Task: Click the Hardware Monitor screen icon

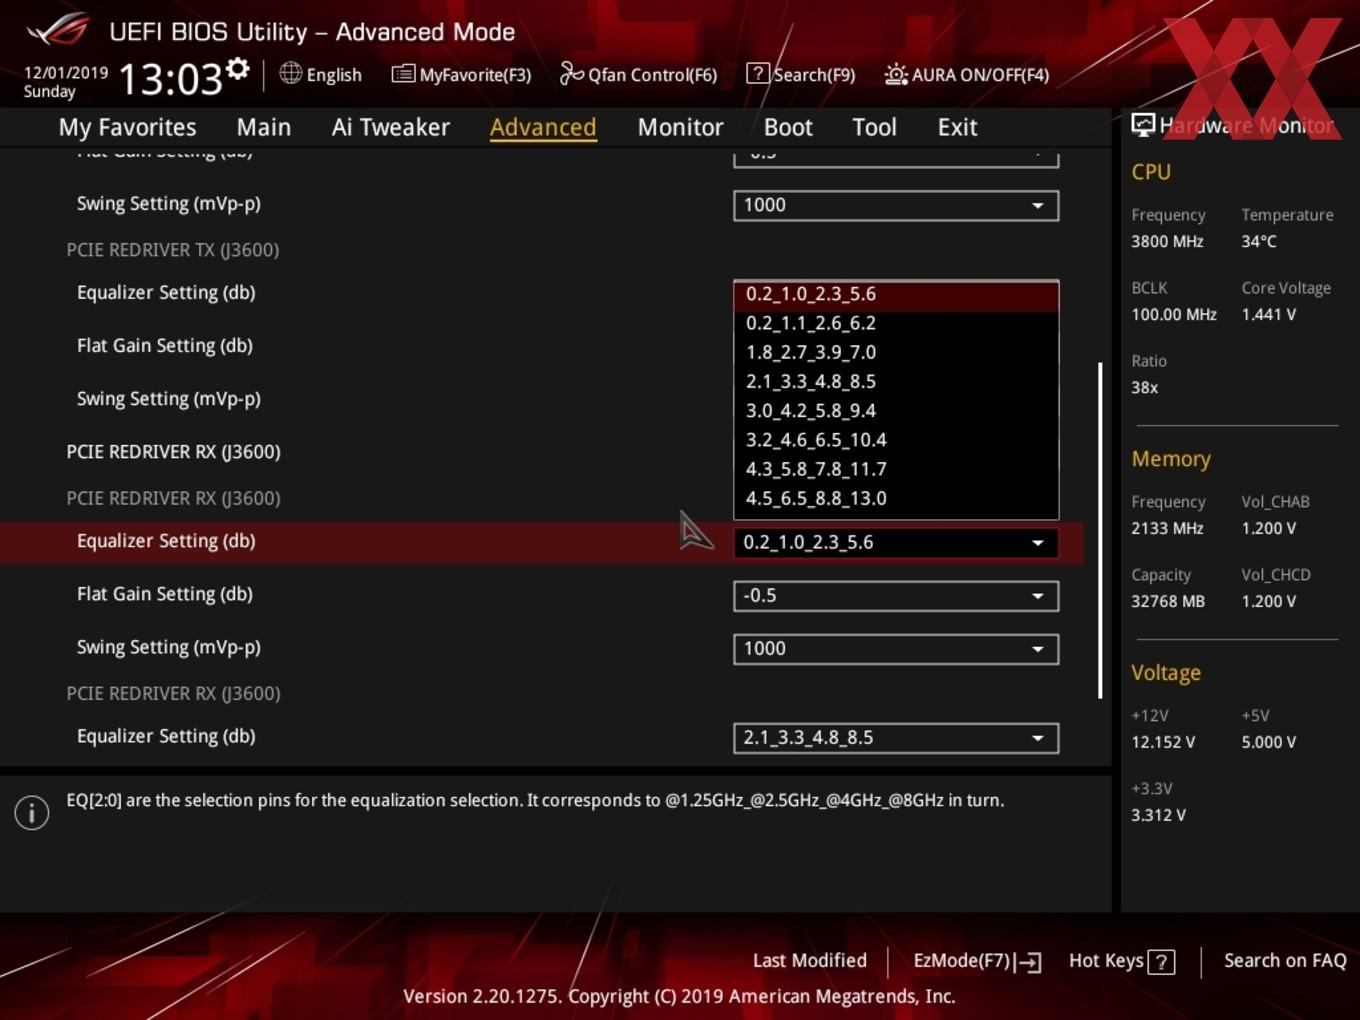Action: click(1143, 124)
